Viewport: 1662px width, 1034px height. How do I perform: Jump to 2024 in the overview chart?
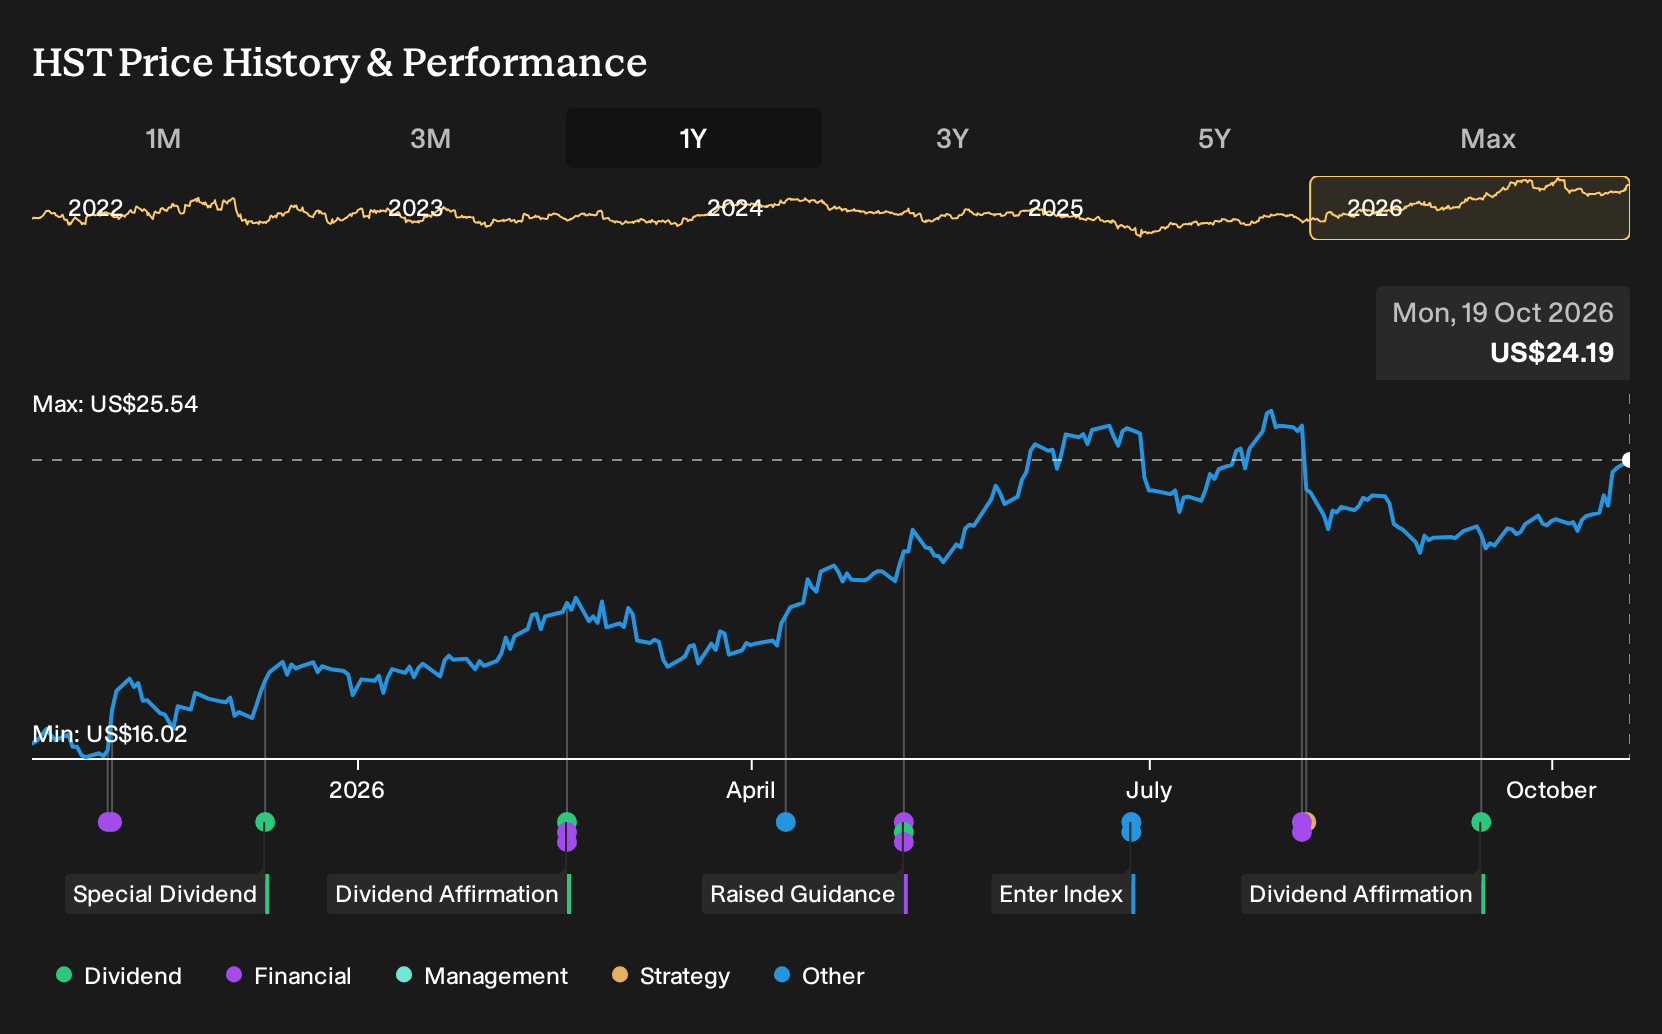[x=735, y=208]
